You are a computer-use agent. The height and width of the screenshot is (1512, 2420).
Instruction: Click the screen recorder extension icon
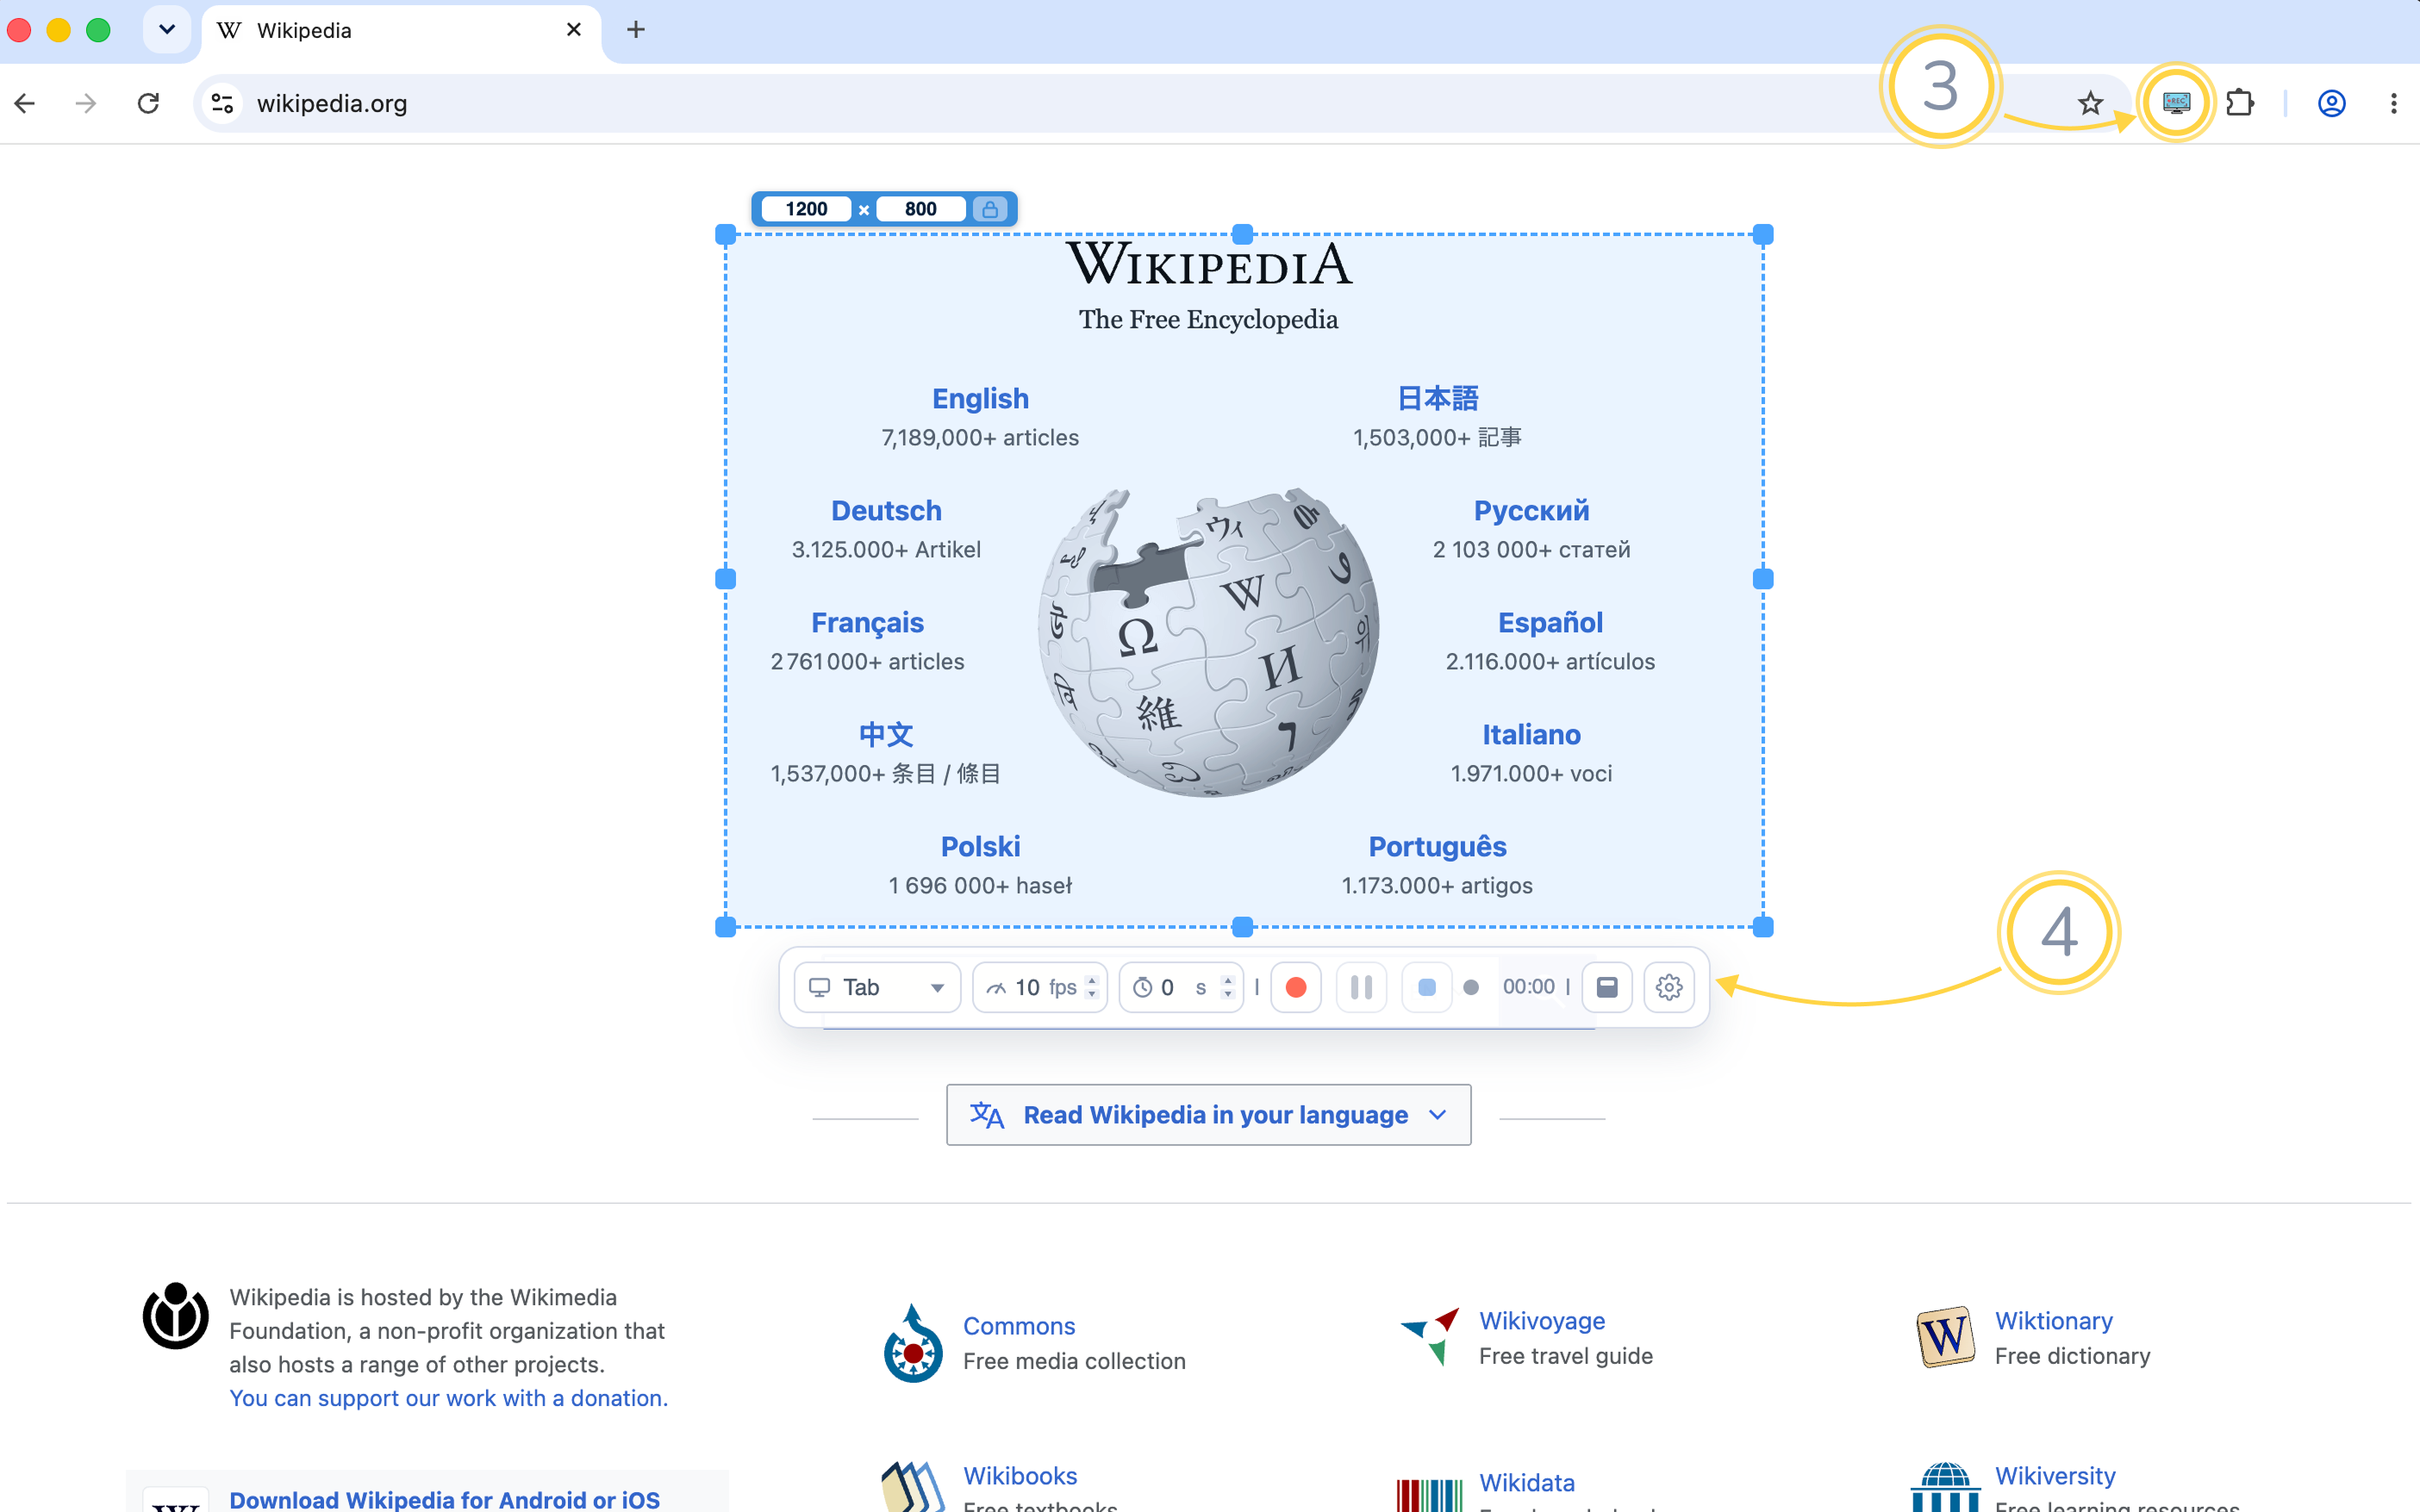2176,103
